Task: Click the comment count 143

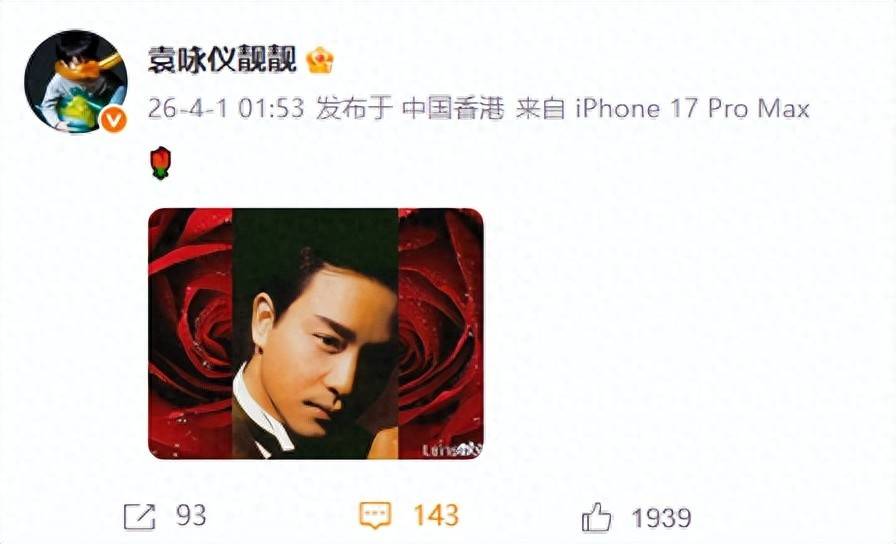Action: tap(436, 515)
